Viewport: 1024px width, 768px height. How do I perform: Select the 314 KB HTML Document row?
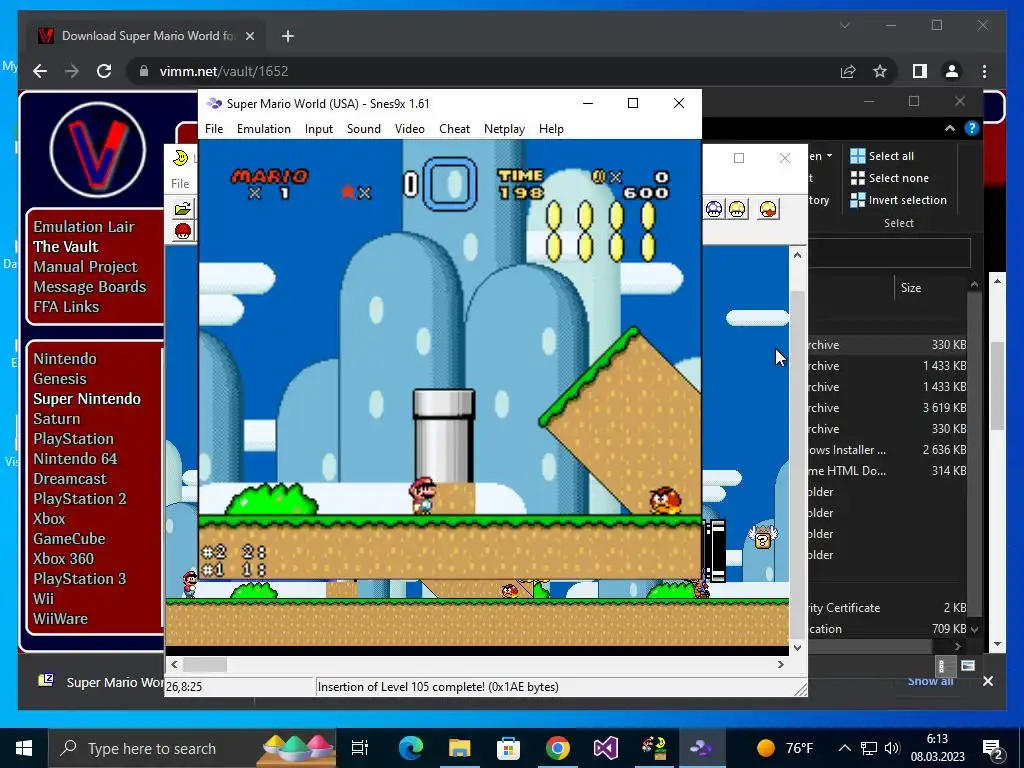pos(888,471)
